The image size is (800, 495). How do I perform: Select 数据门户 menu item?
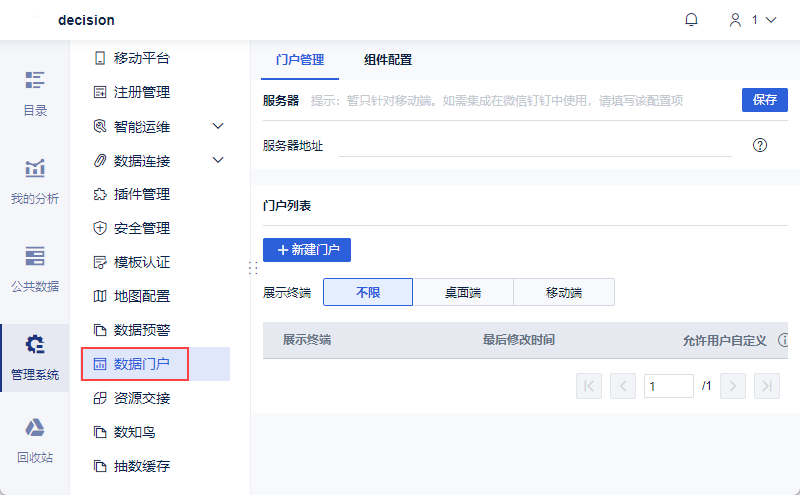click(156, 364)
